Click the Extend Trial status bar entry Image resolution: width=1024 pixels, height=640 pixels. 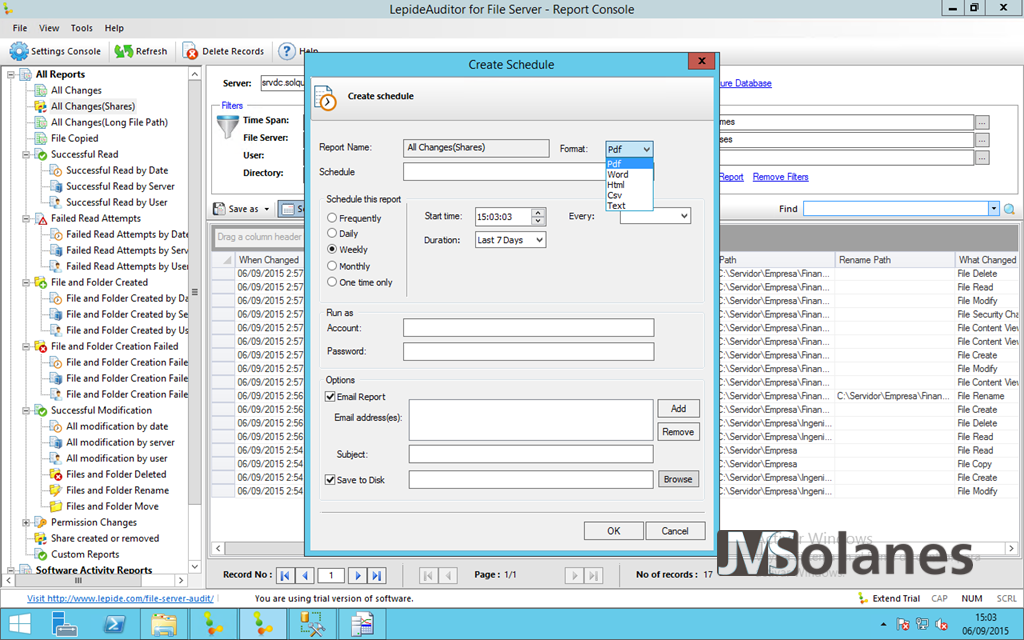[889, 598]
